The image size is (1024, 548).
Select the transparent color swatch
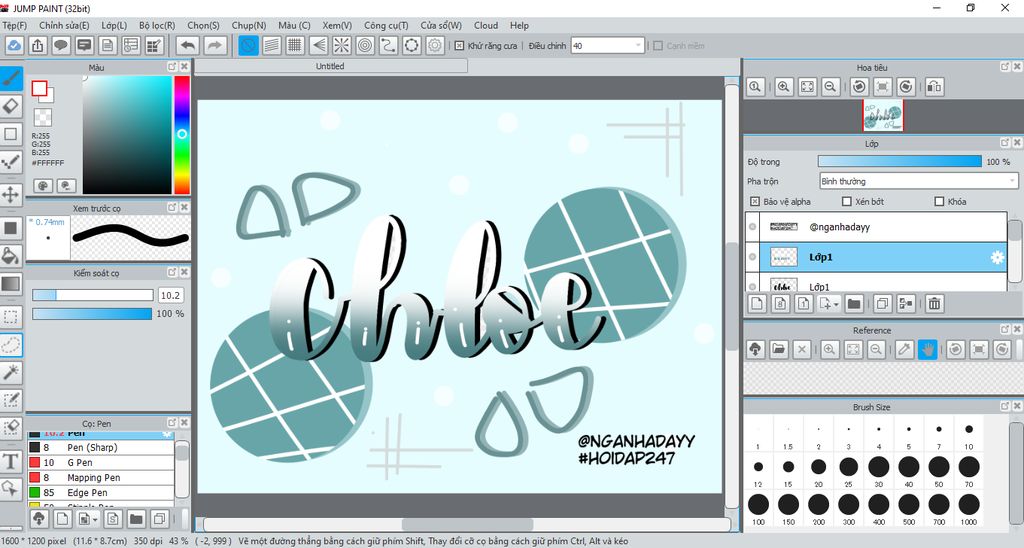click(42, 118)
